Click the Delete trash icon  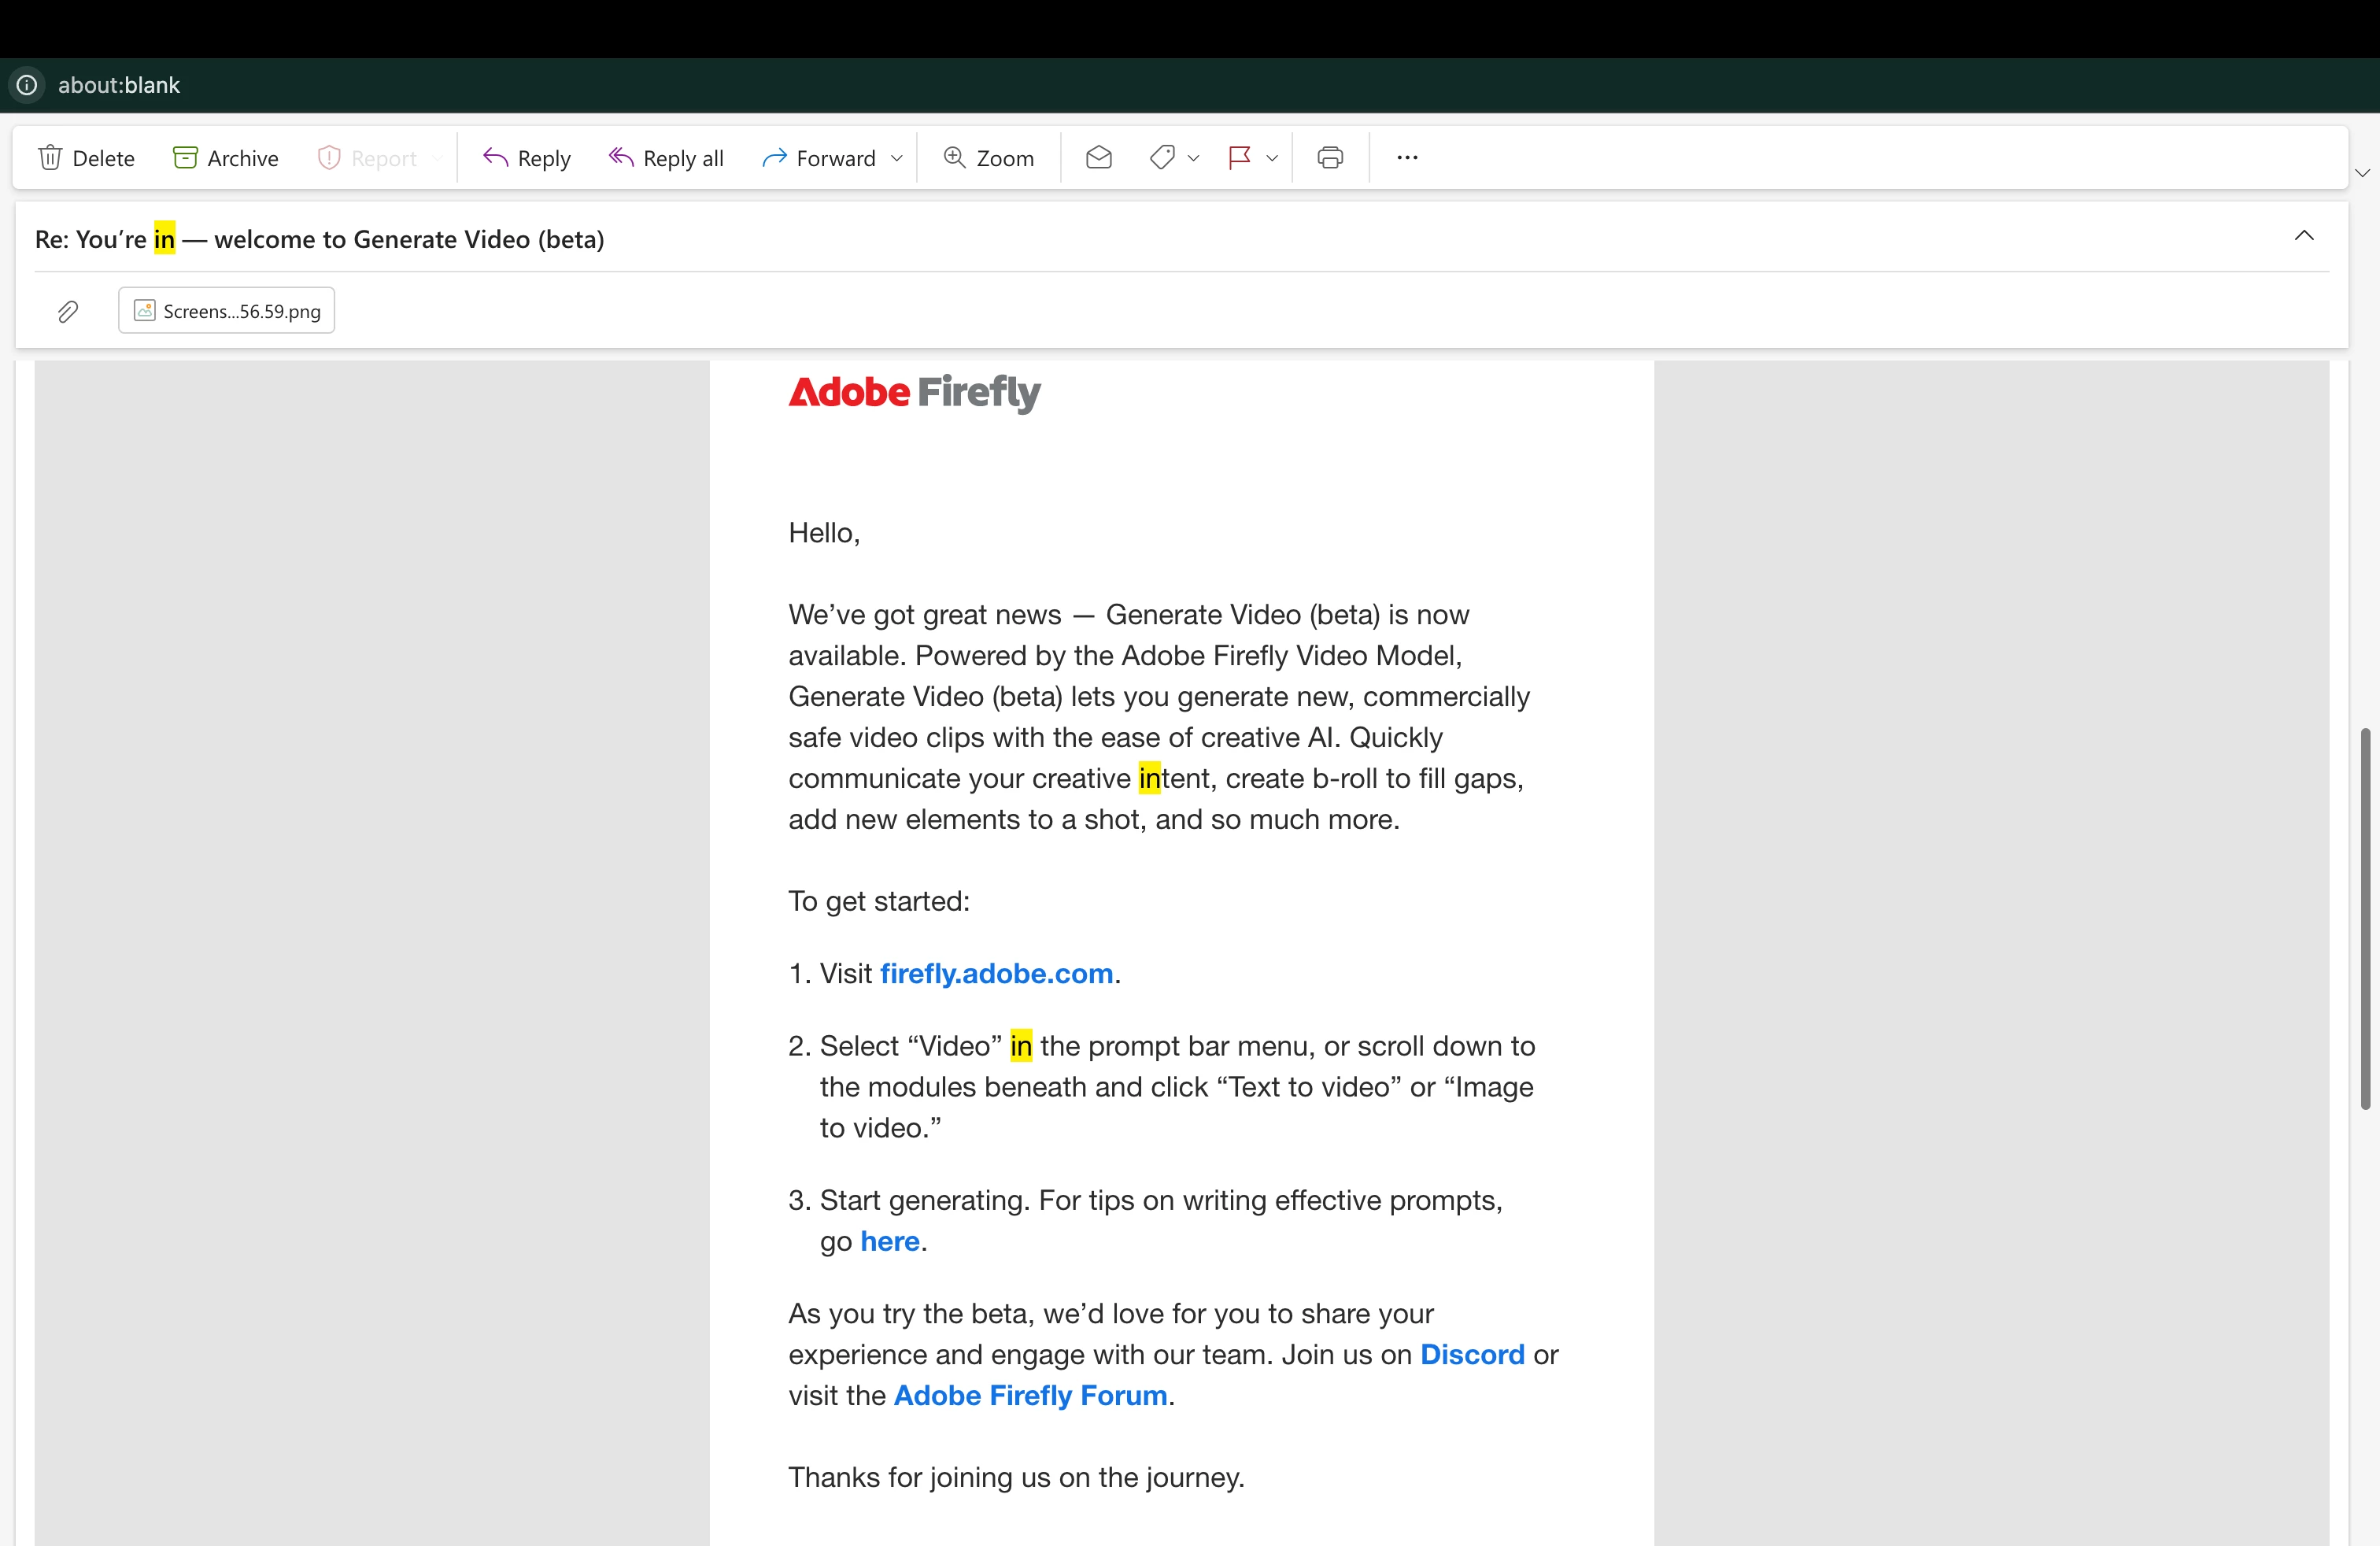coord(51,158)
